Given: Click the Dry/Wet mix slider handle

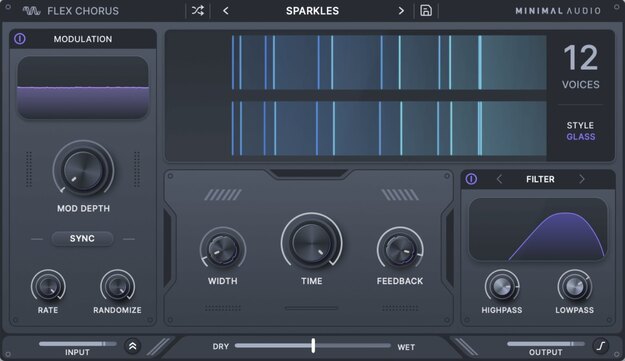Looking at the screenshot, I should pyautogui.click(x=313, y=345).
